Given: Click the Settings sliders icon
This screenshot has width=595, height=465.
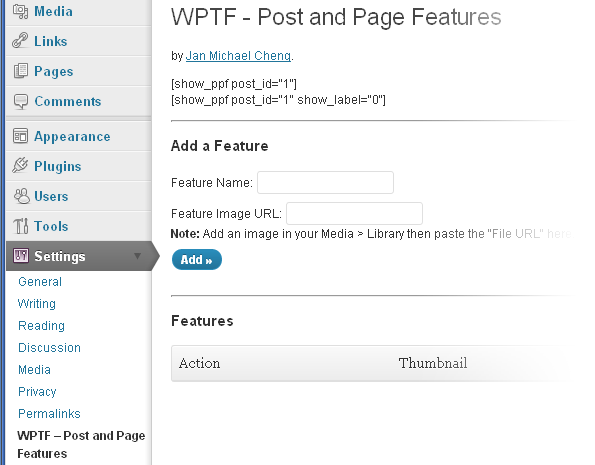Looking at the screenshot, I should 20,255.
